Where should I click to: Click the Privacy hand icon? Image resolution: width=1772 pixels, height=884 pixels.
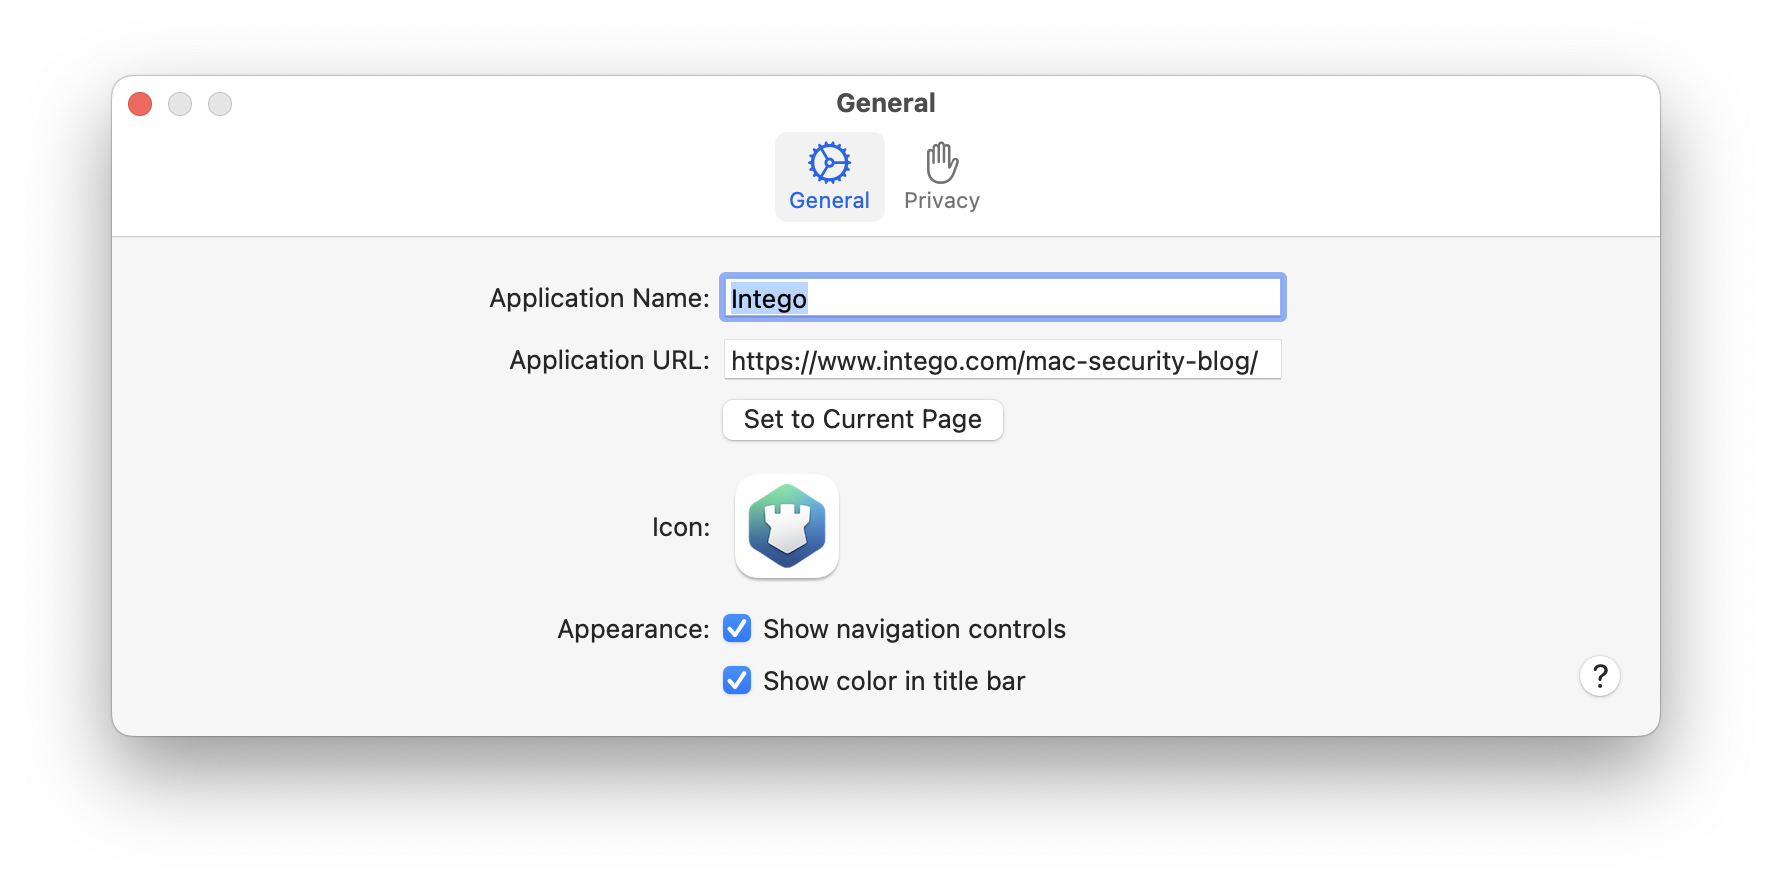941,162
